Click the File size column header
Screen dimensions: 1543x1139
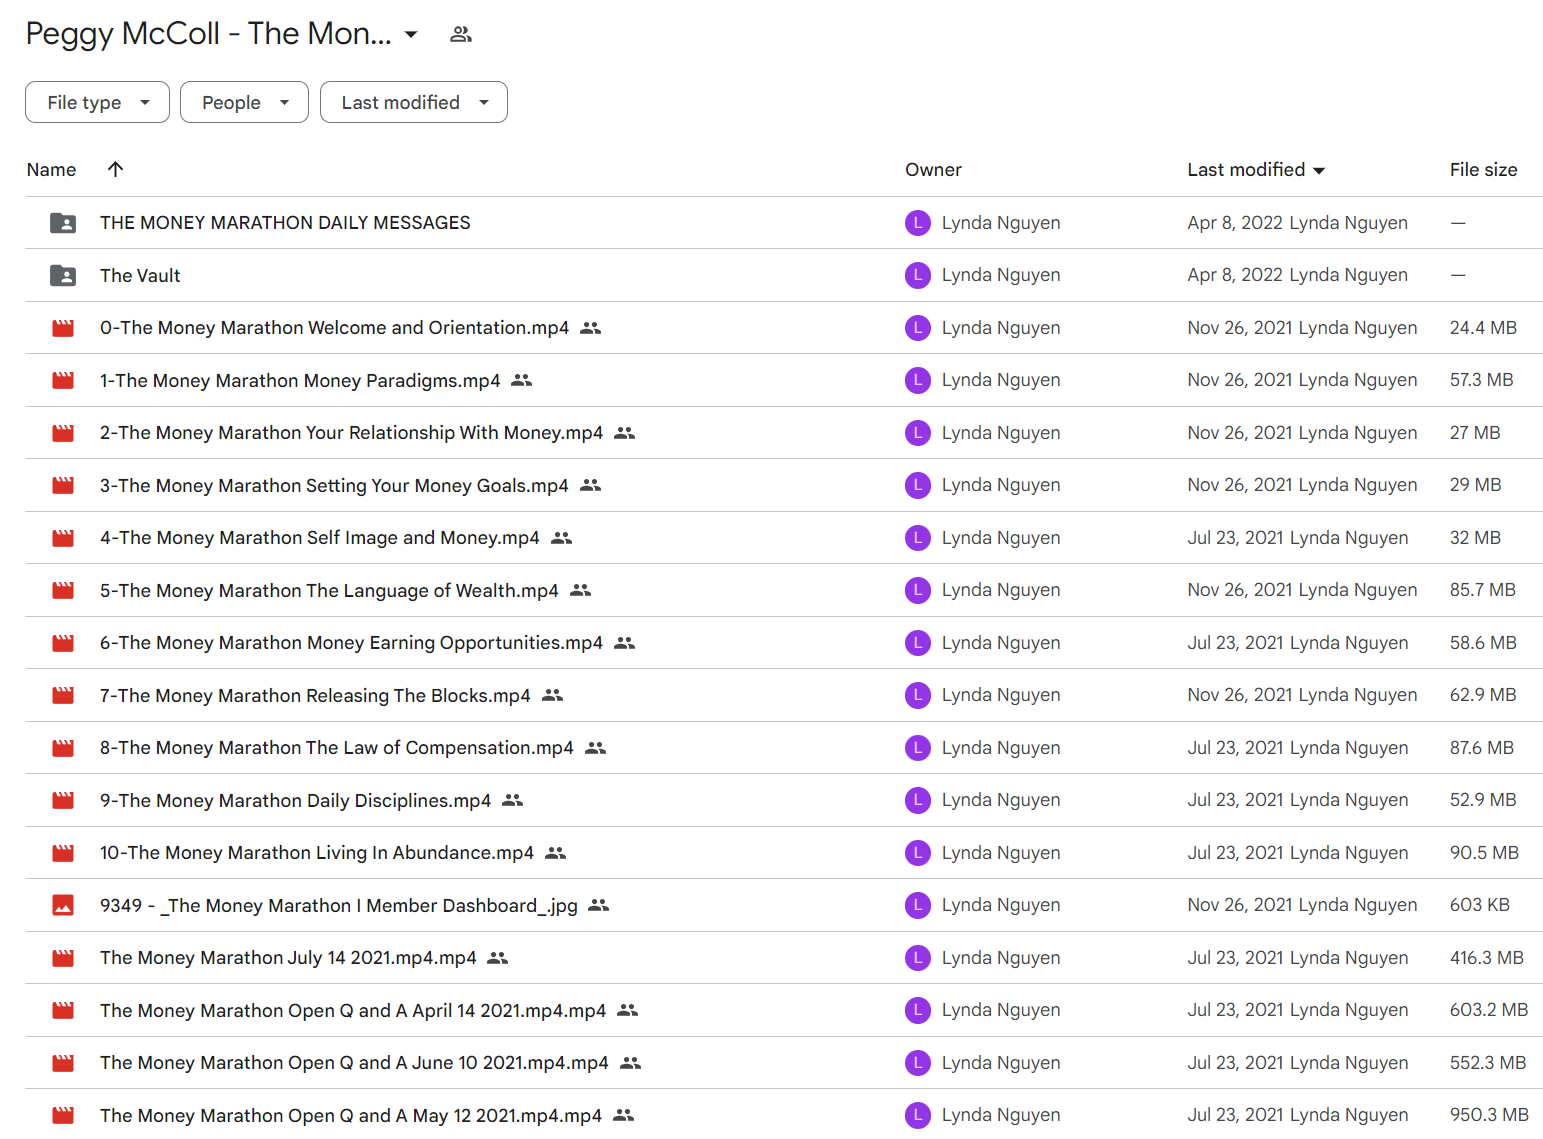tap(1483, 170)
